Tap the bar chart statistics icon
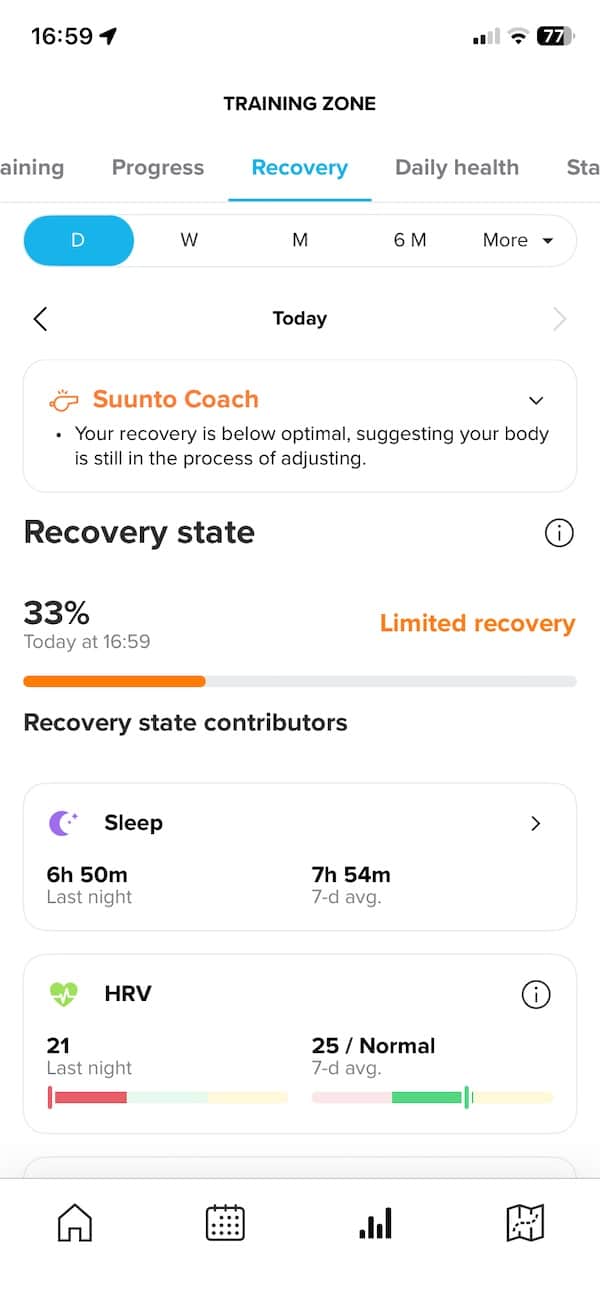 (x=375, y=1222)
